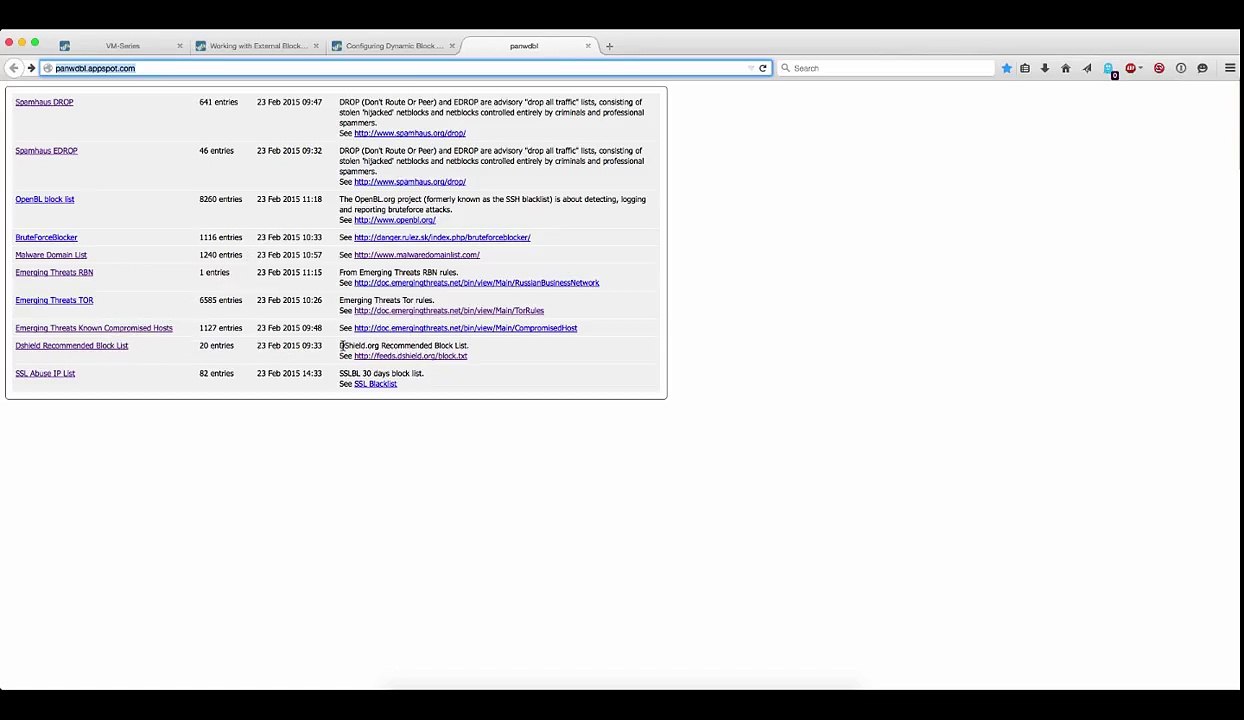Screen dimensions: 1244x720
Task: Open the Spamhaus EDROP list link
Action: point(46,151)
